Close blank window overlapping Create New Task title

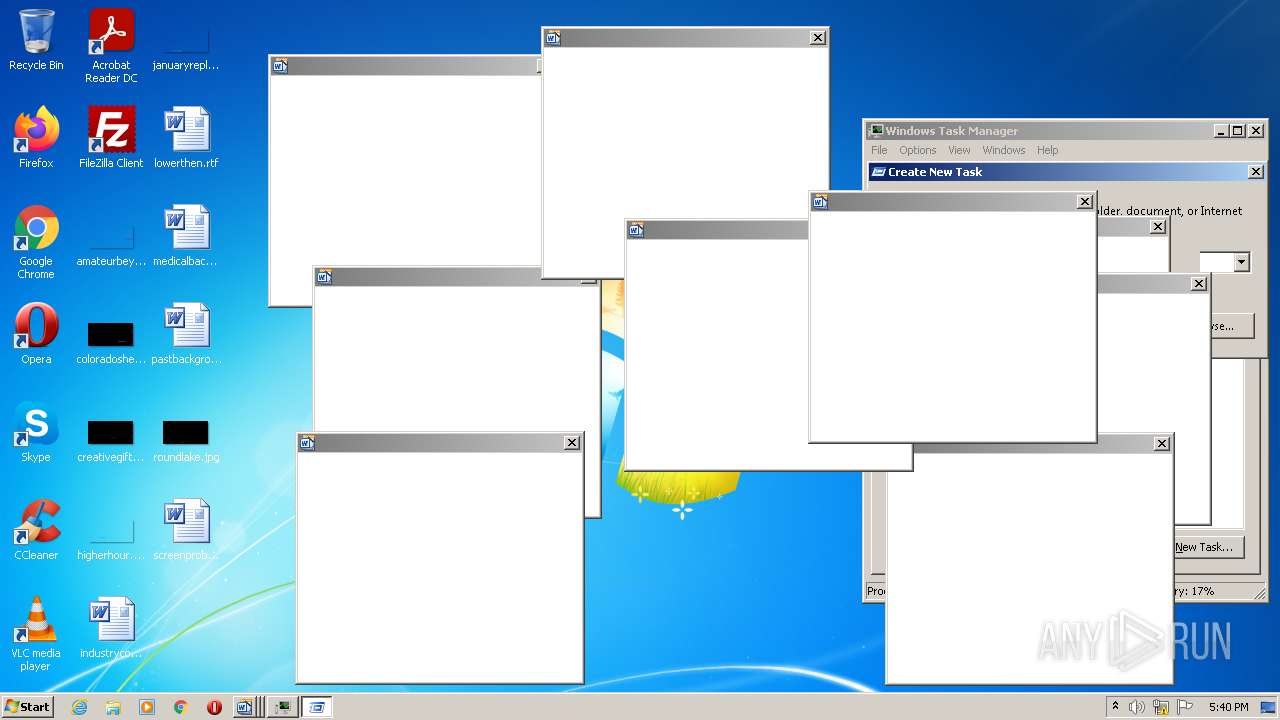1084,202
